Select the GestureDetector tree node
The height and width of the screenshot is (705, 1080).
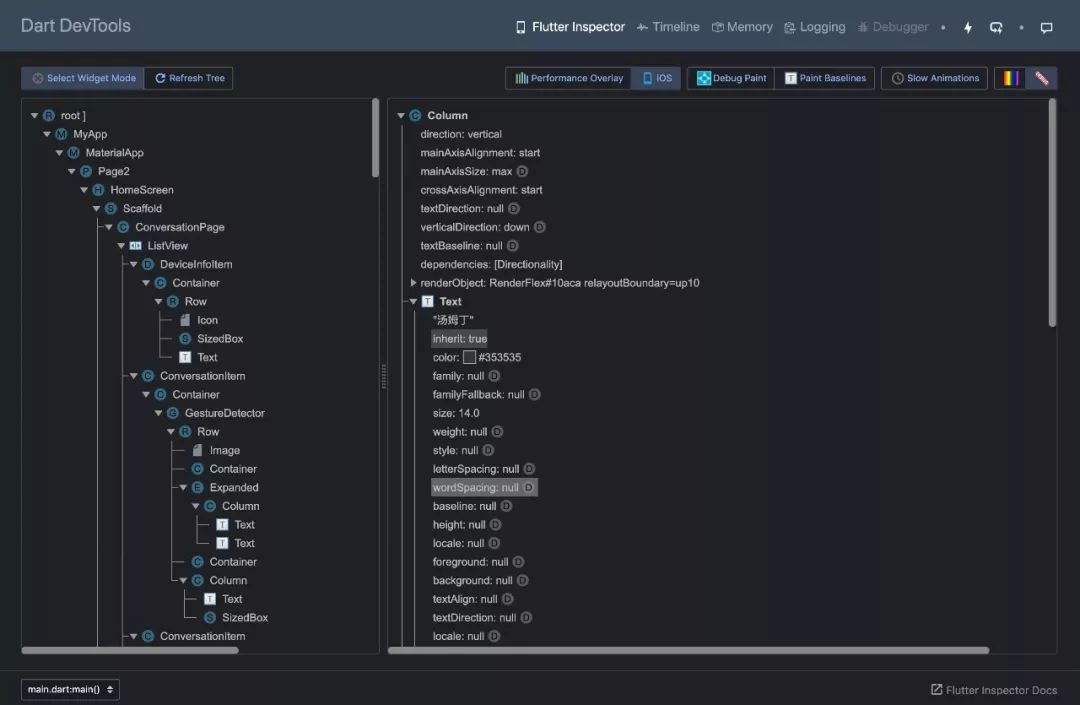pyautogui.click(x=225, y=413)
